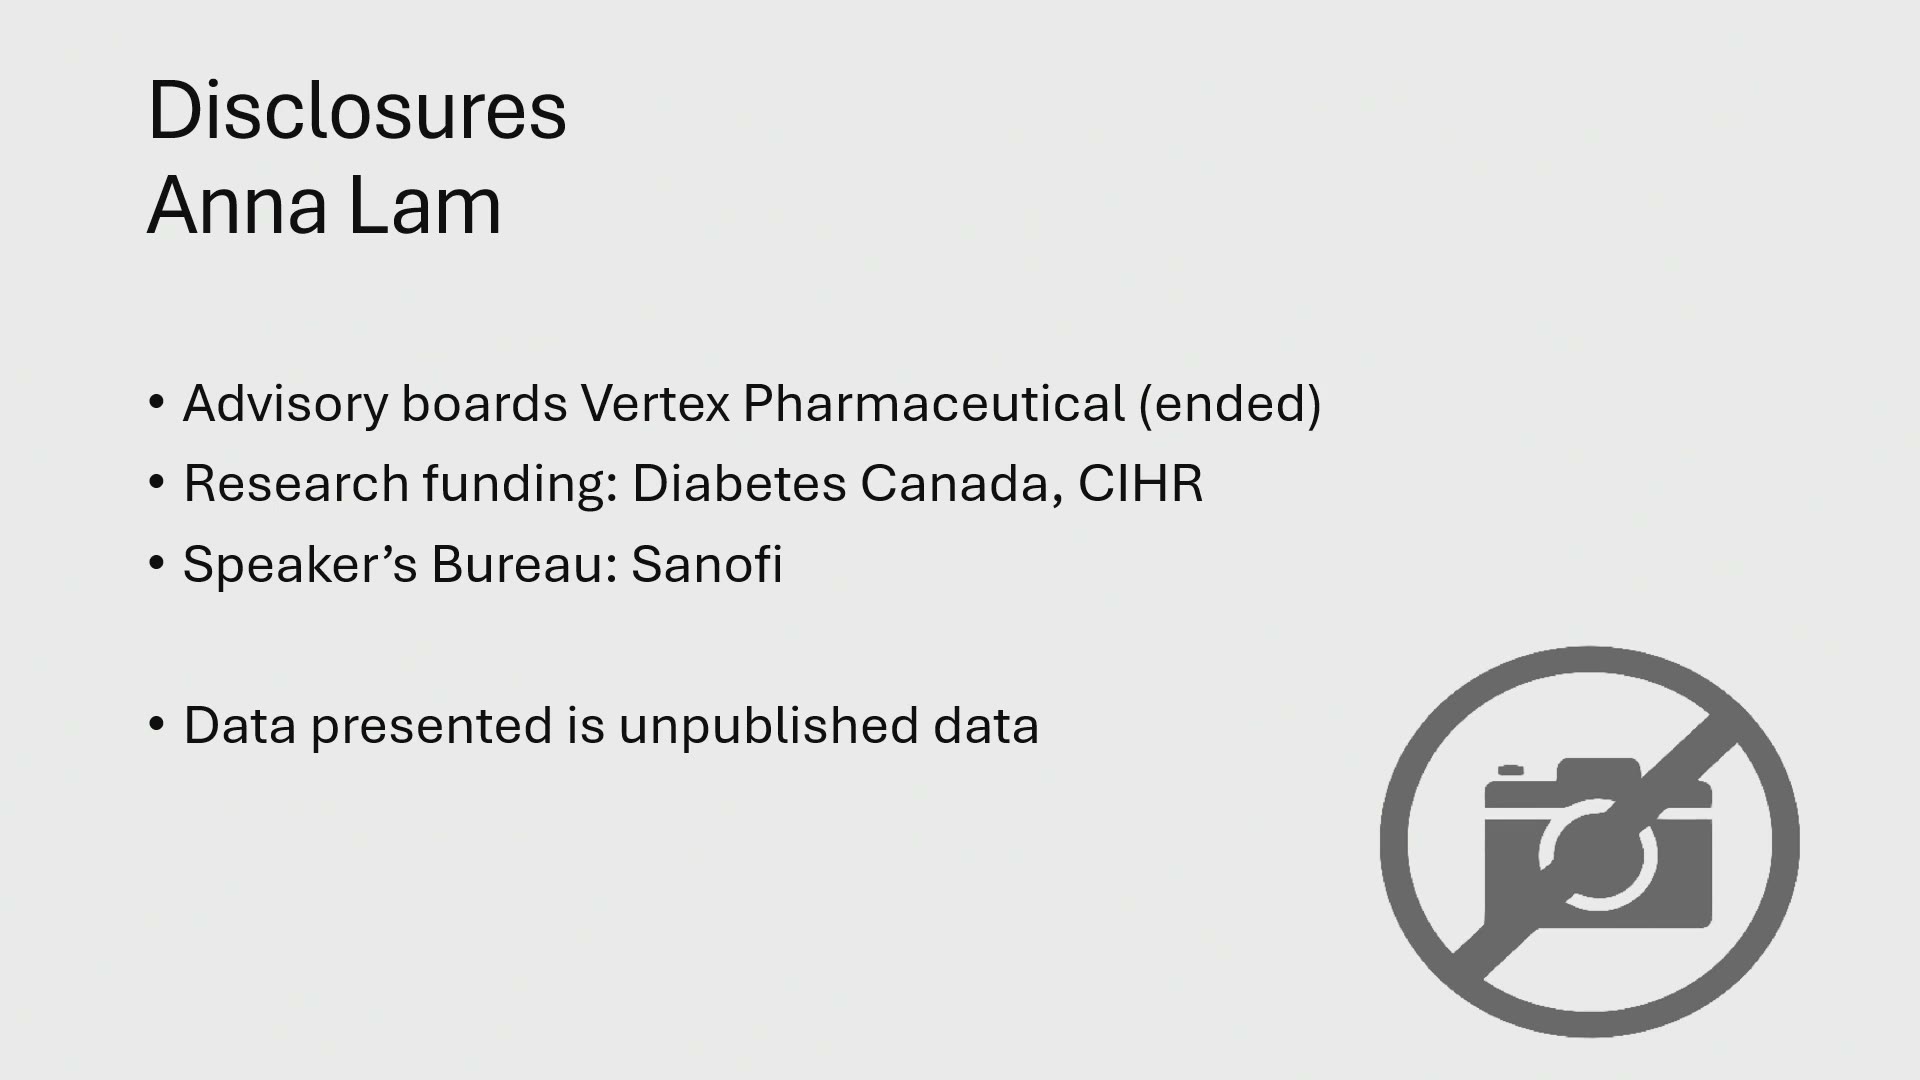Click the camera lens inside the prohibition sign
Viewport: 1920px width, 1080px height.
tap(1597, 855)
